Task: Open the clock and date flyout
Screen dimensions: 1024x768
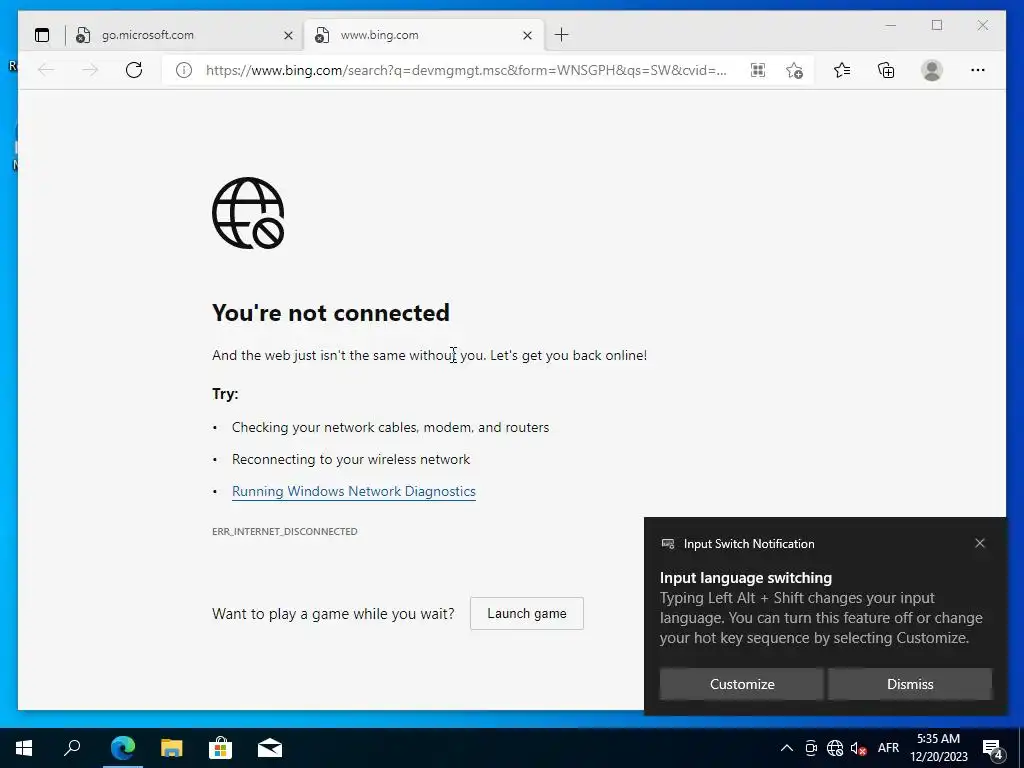Action: (x=938, y=748)
